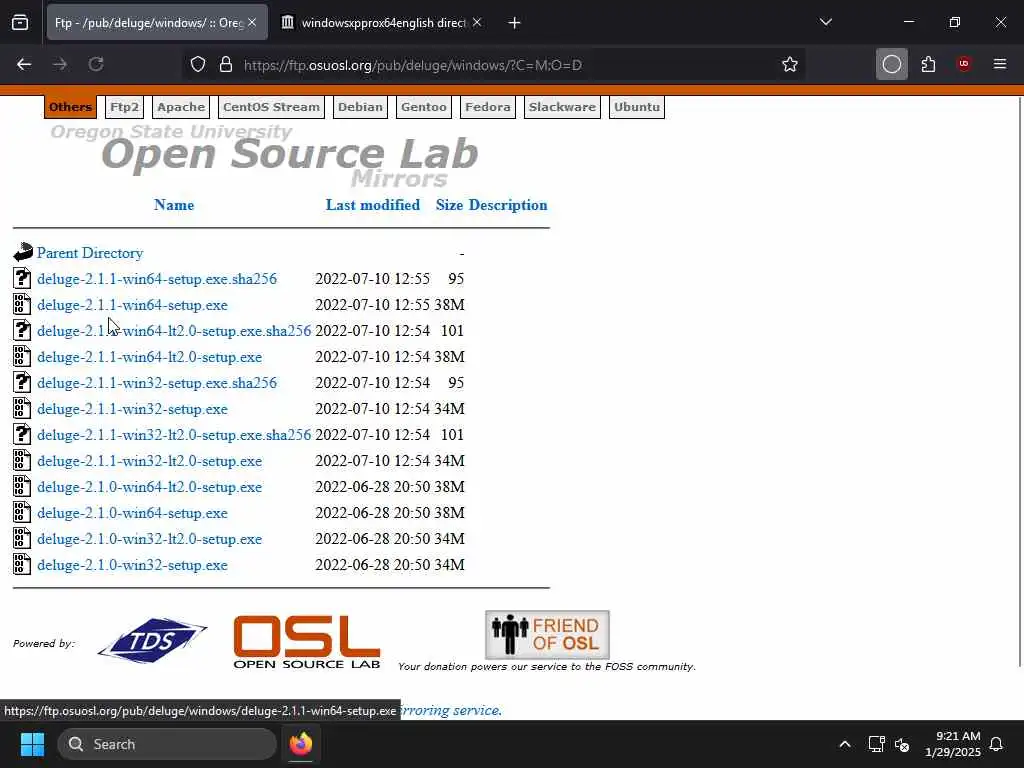The height and width of the screenshot is (768, 1024).
Task: Open the Gentoo mirror tab
Action: pyautogui.click(x=424, y=107)
